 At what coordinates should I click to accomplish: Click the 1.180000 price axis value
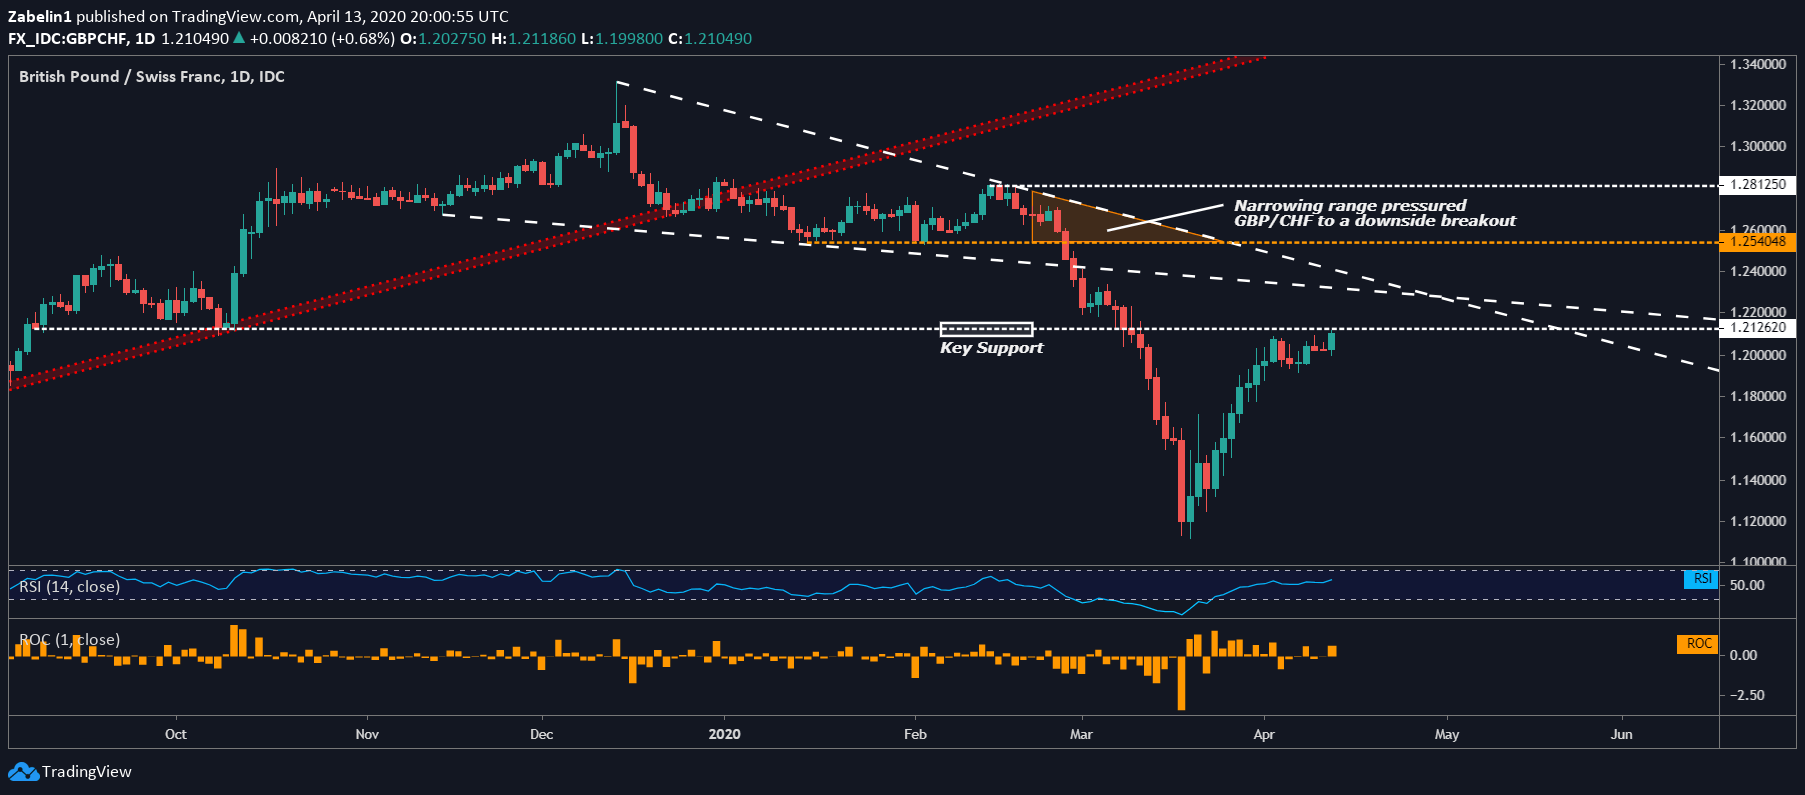1758,396
